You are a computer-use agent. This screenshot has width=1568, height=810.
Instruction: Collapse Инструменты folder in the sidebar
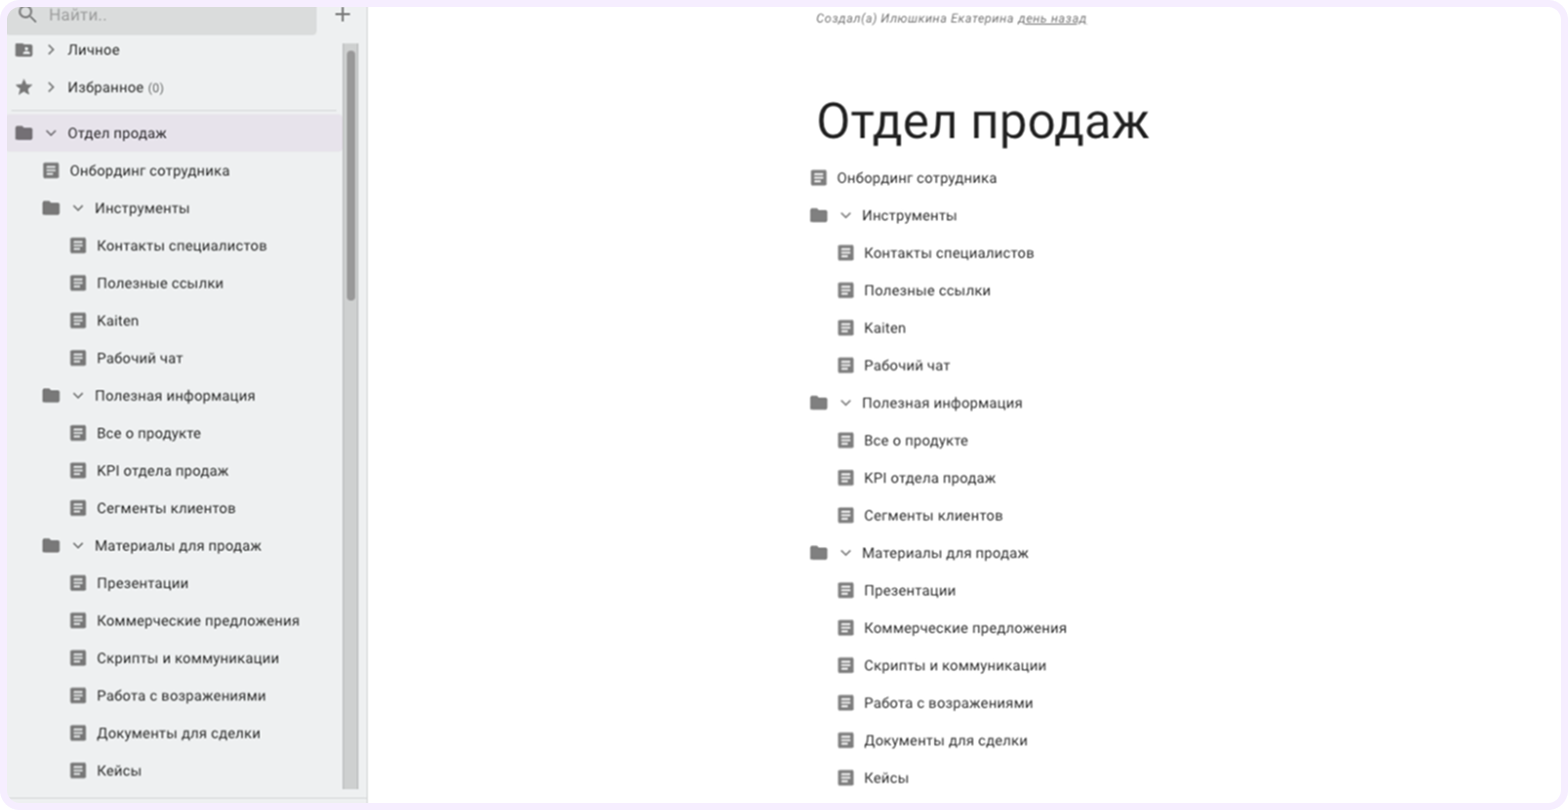(78, 208)
